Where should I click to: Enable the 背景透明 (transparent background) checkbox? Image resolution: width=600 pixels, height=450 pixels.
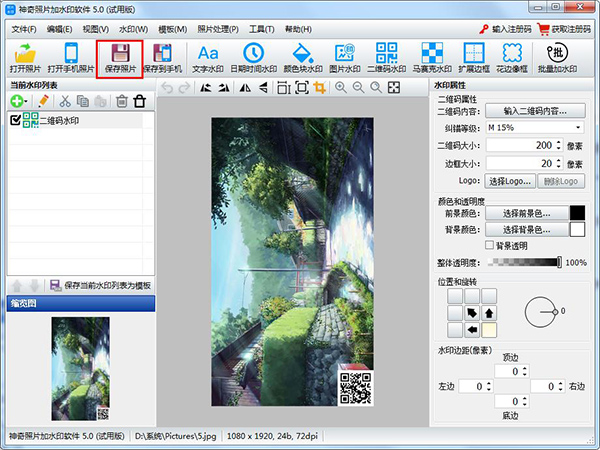(489, 245)
